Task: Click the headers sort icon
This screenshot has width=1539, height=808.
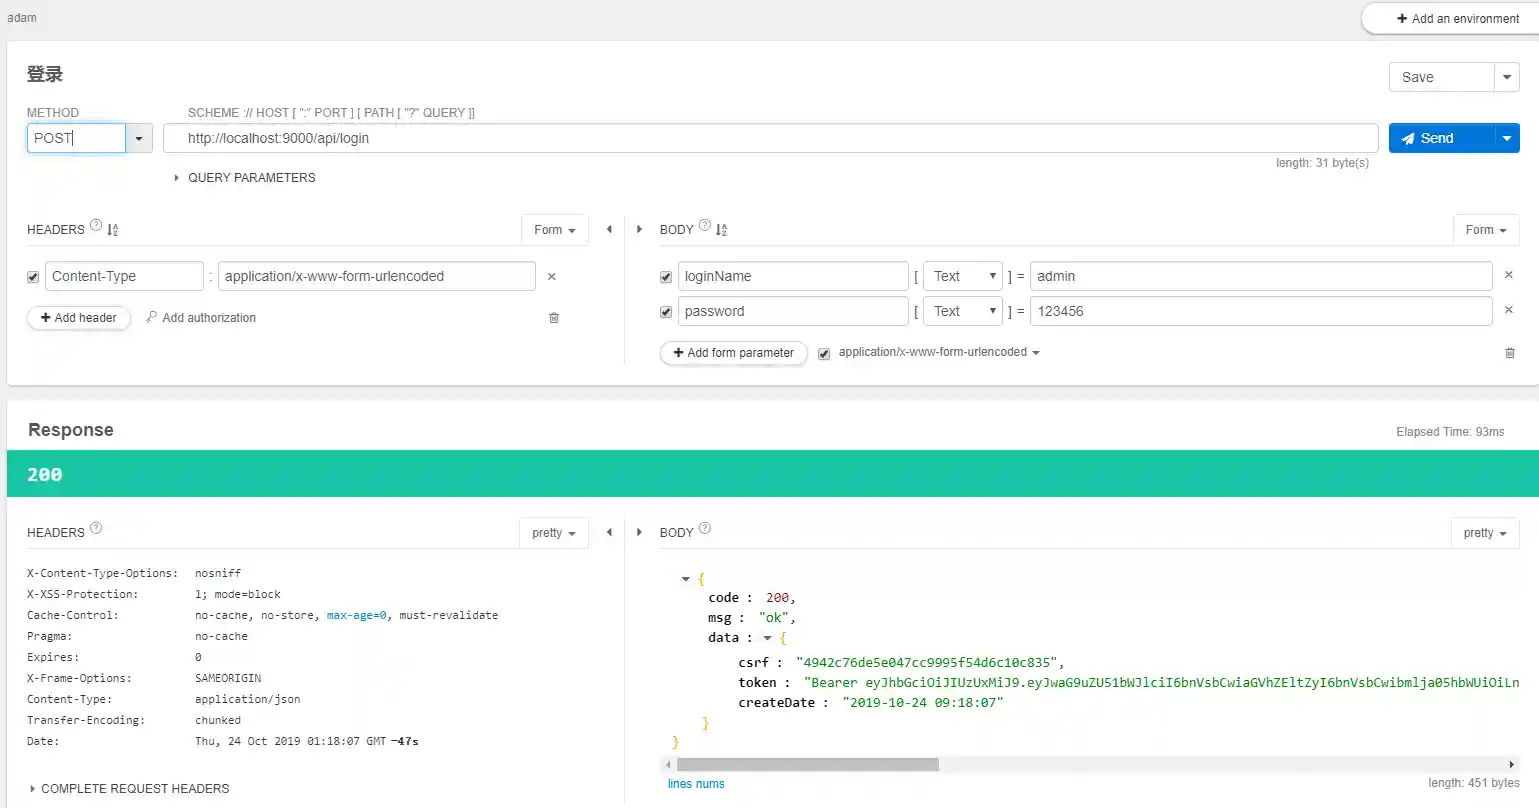Action: [113, 230]
